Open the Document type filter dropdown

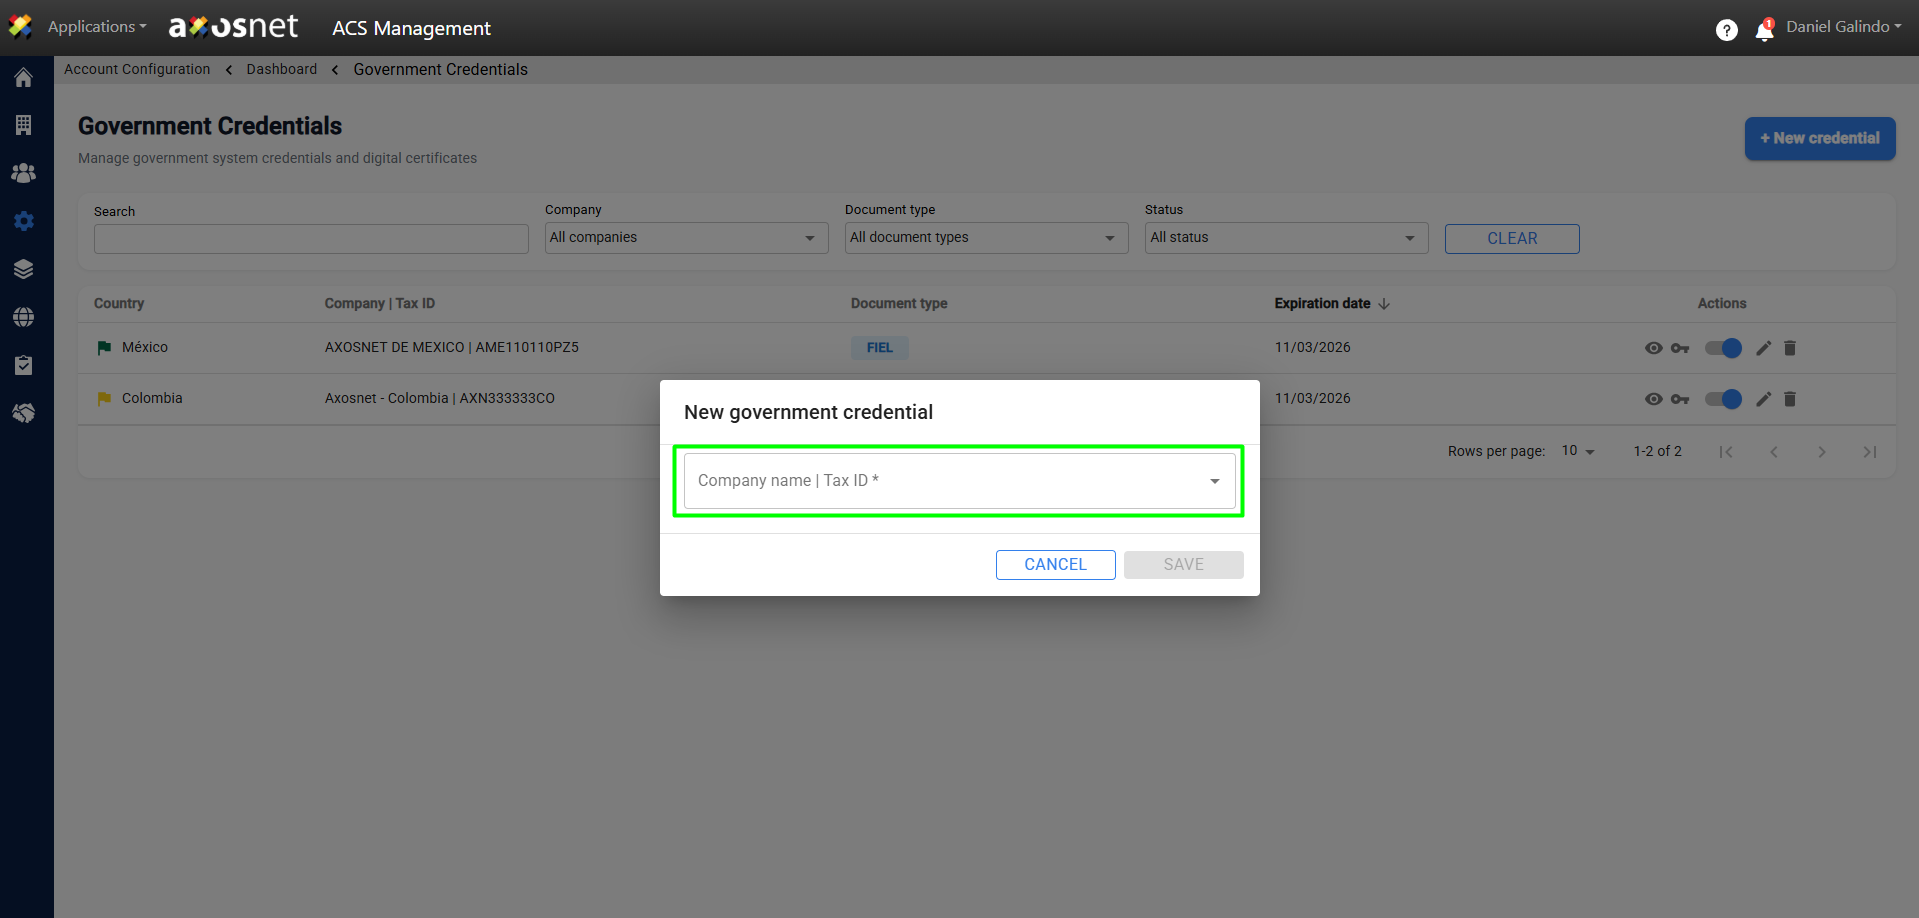[985, 238]
